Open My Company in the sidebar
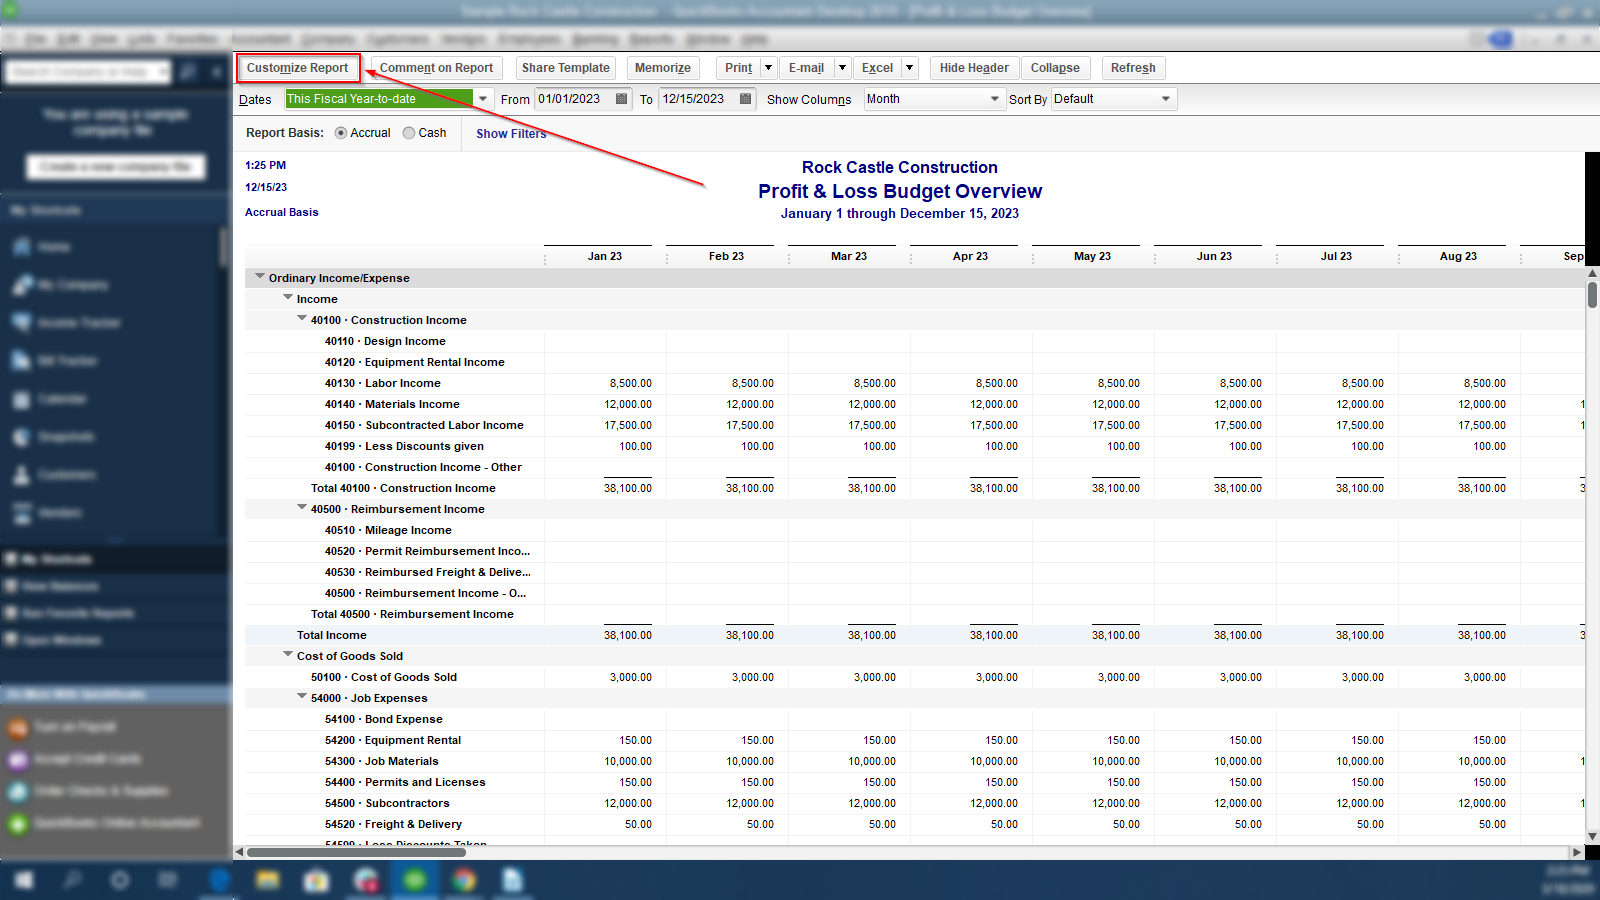1600x900 pixels. [x=60, y=285]
